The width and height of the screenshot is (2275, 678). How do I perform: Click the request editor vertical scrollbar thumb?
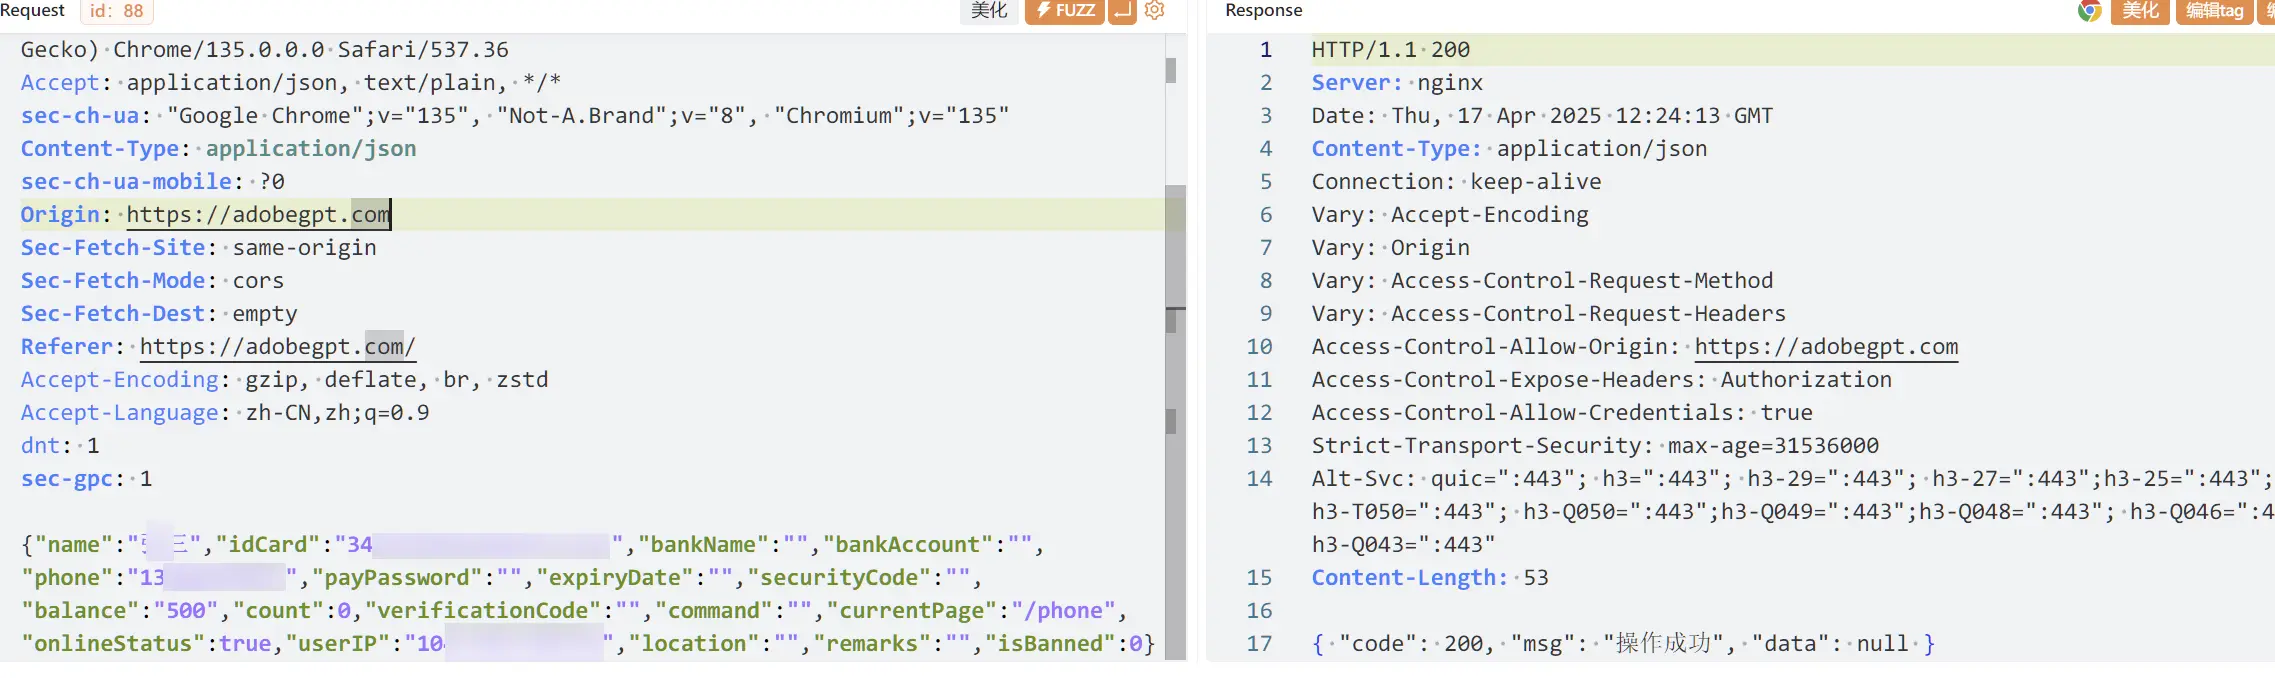1175,250
